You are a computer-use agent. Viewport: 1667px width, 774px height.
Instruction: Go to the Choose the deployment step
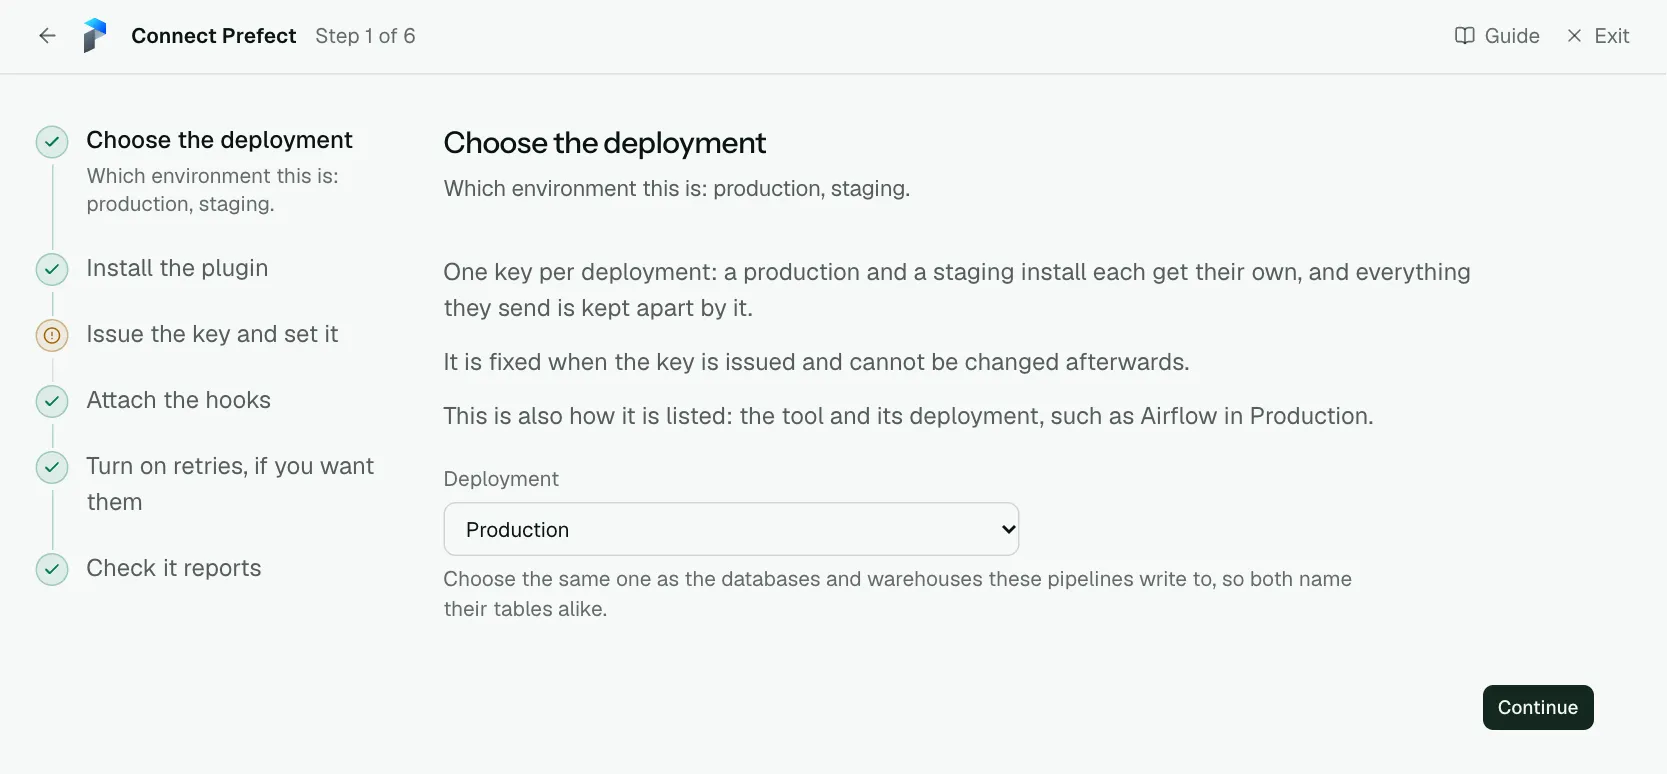pos(219,140)
